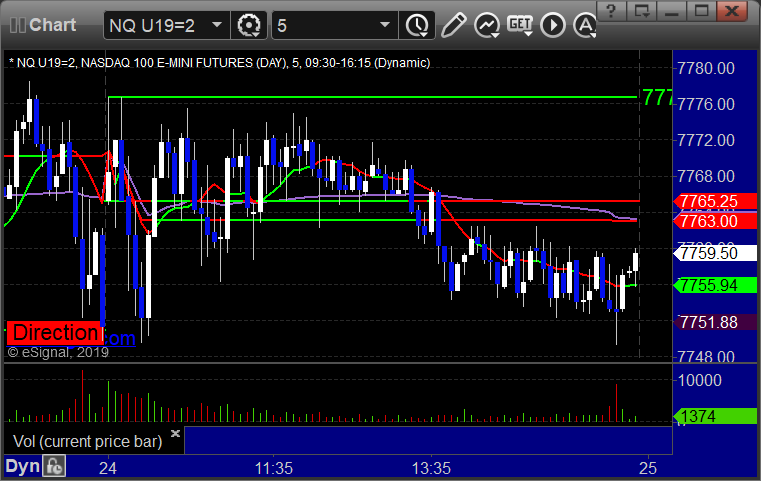The image size is (761, 481).
Task: Click the 7768.00 price axis label
Action: (706, 176)
